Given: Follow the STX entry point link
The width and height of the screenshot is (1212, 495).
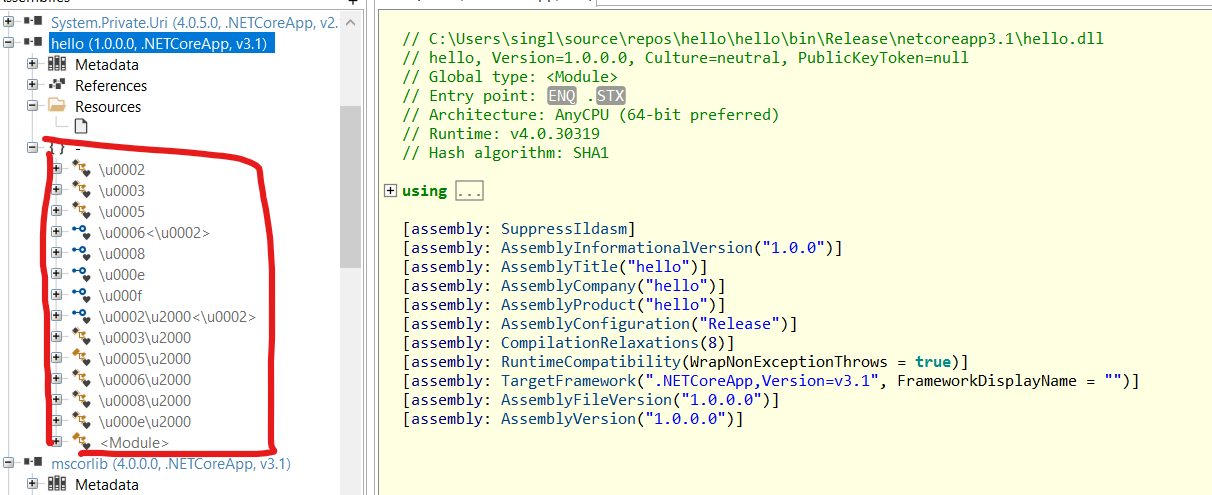Looking at the screenshot, I should (610, 96).
